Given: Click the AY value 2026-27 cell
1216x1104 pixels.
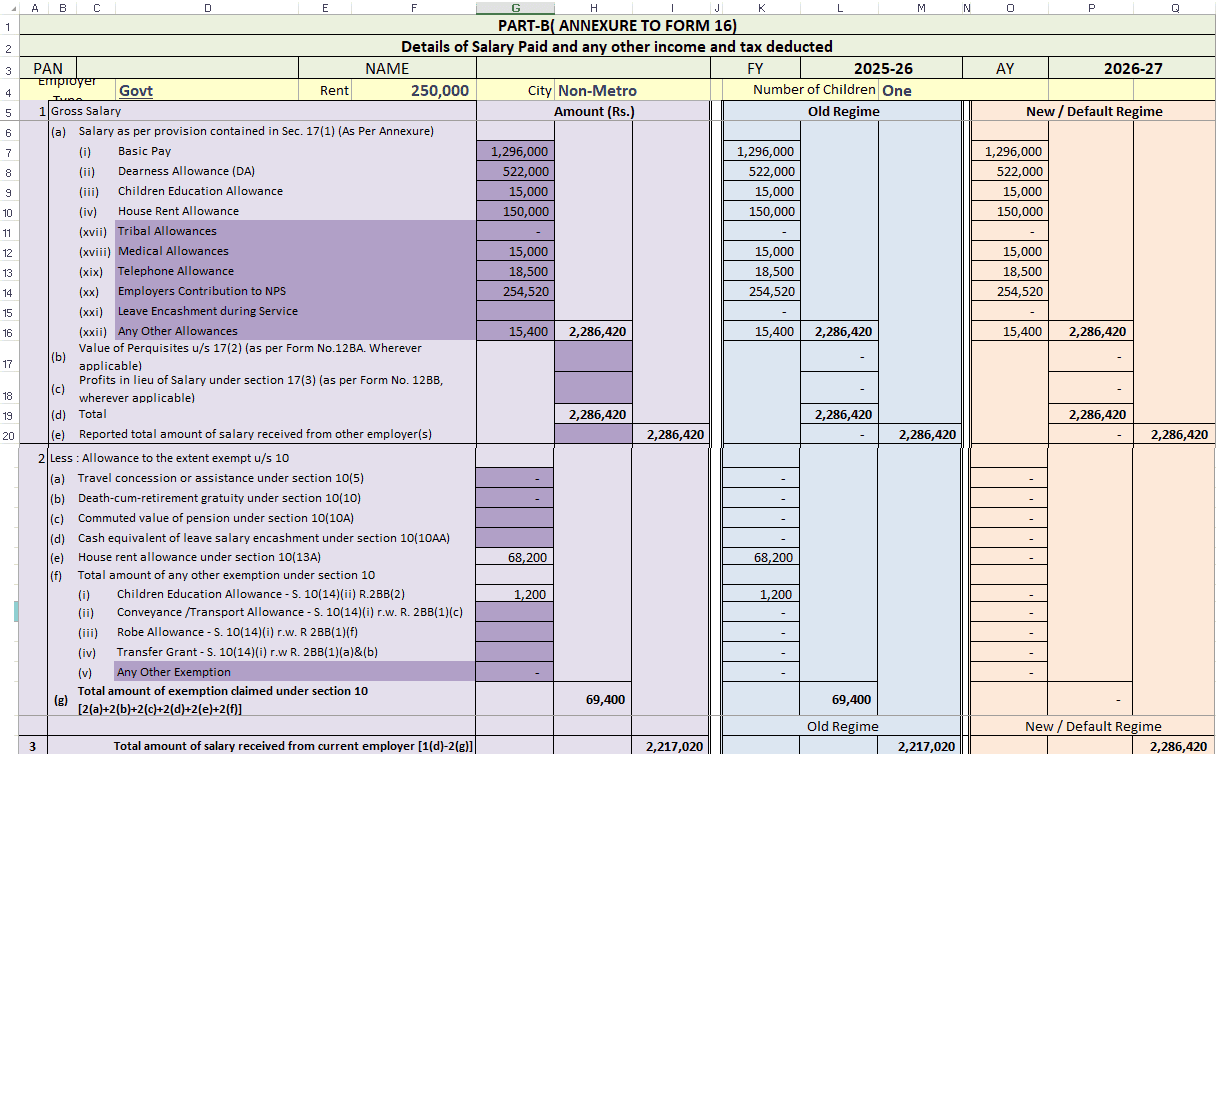Looking at the screenshot, I should pyautogui.click(x=1132, y=69).
